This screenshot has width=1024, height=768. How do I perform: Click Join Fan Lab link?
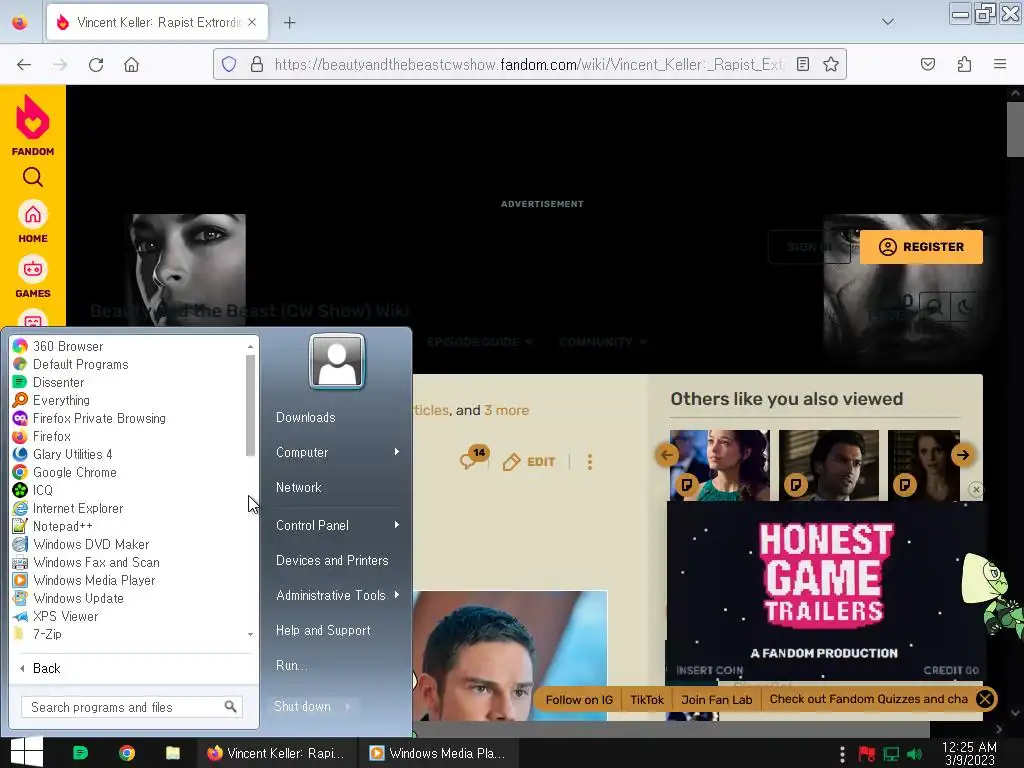(716, 699)
